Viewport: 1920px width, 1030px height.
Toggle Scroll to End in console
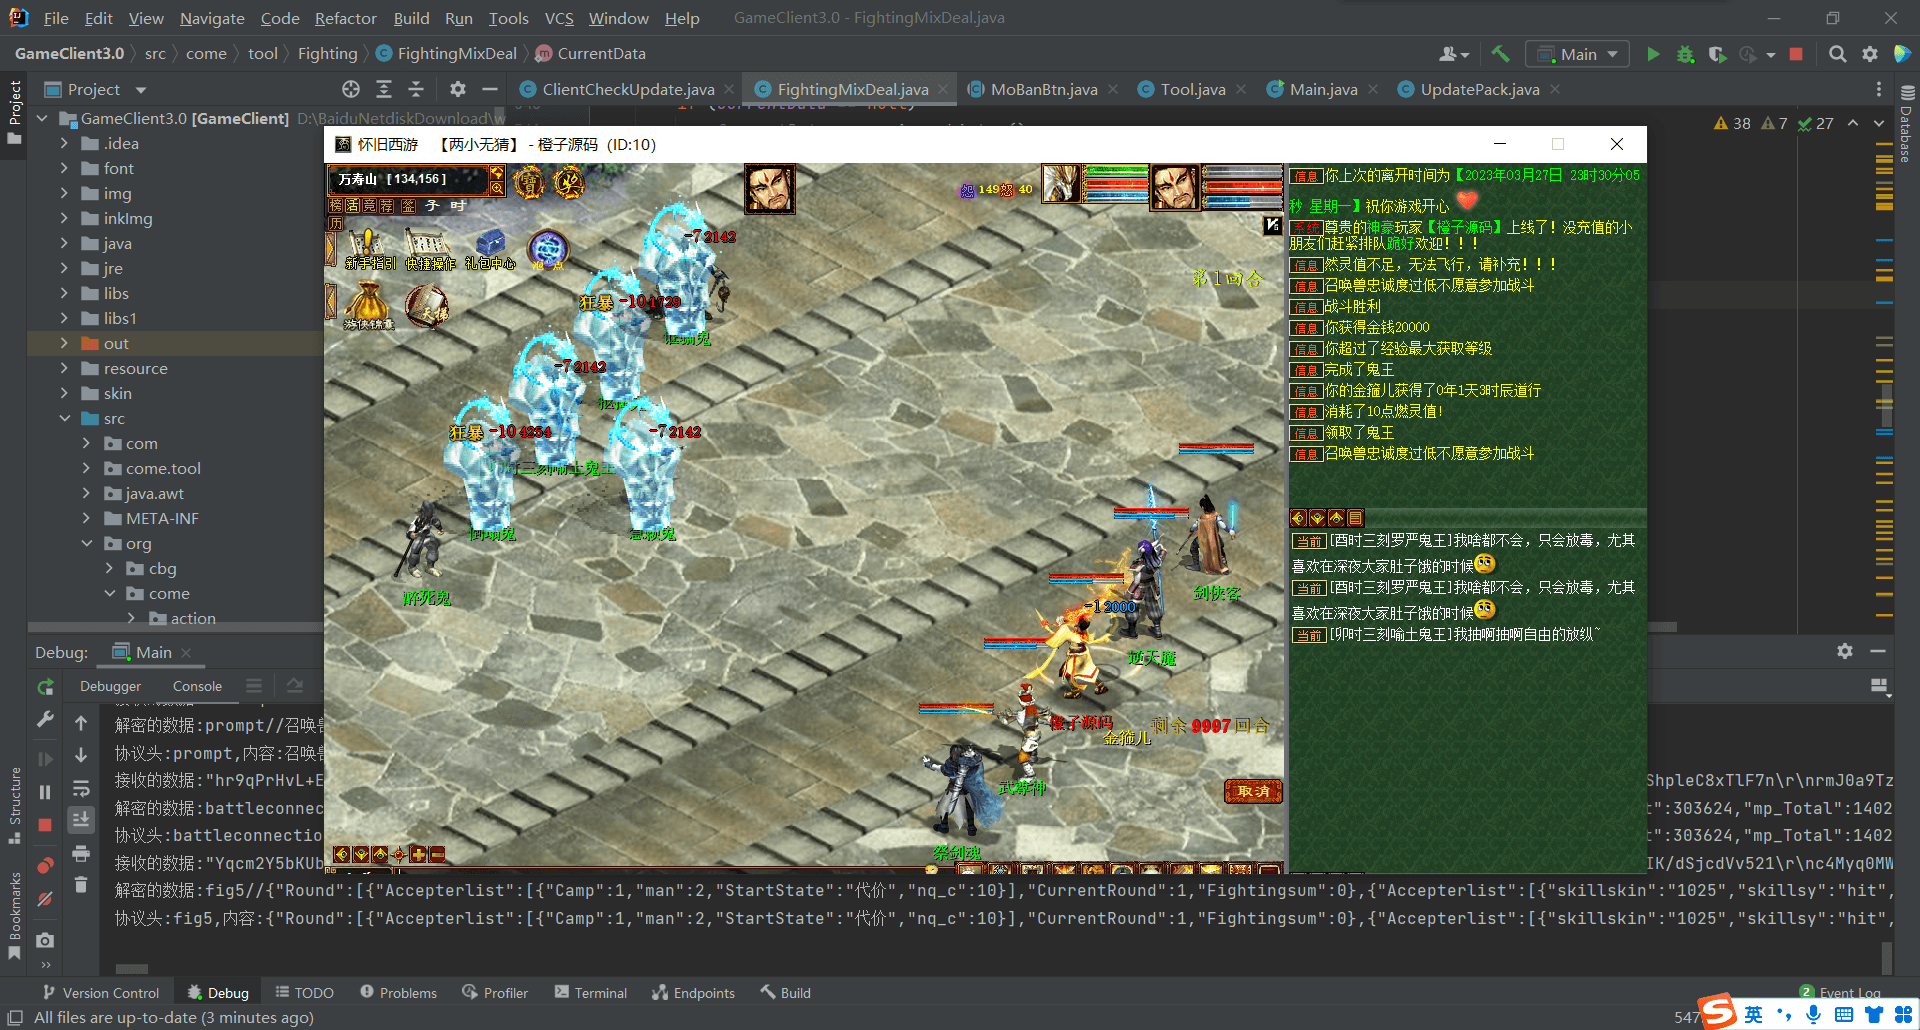click(x=81, y=820)
